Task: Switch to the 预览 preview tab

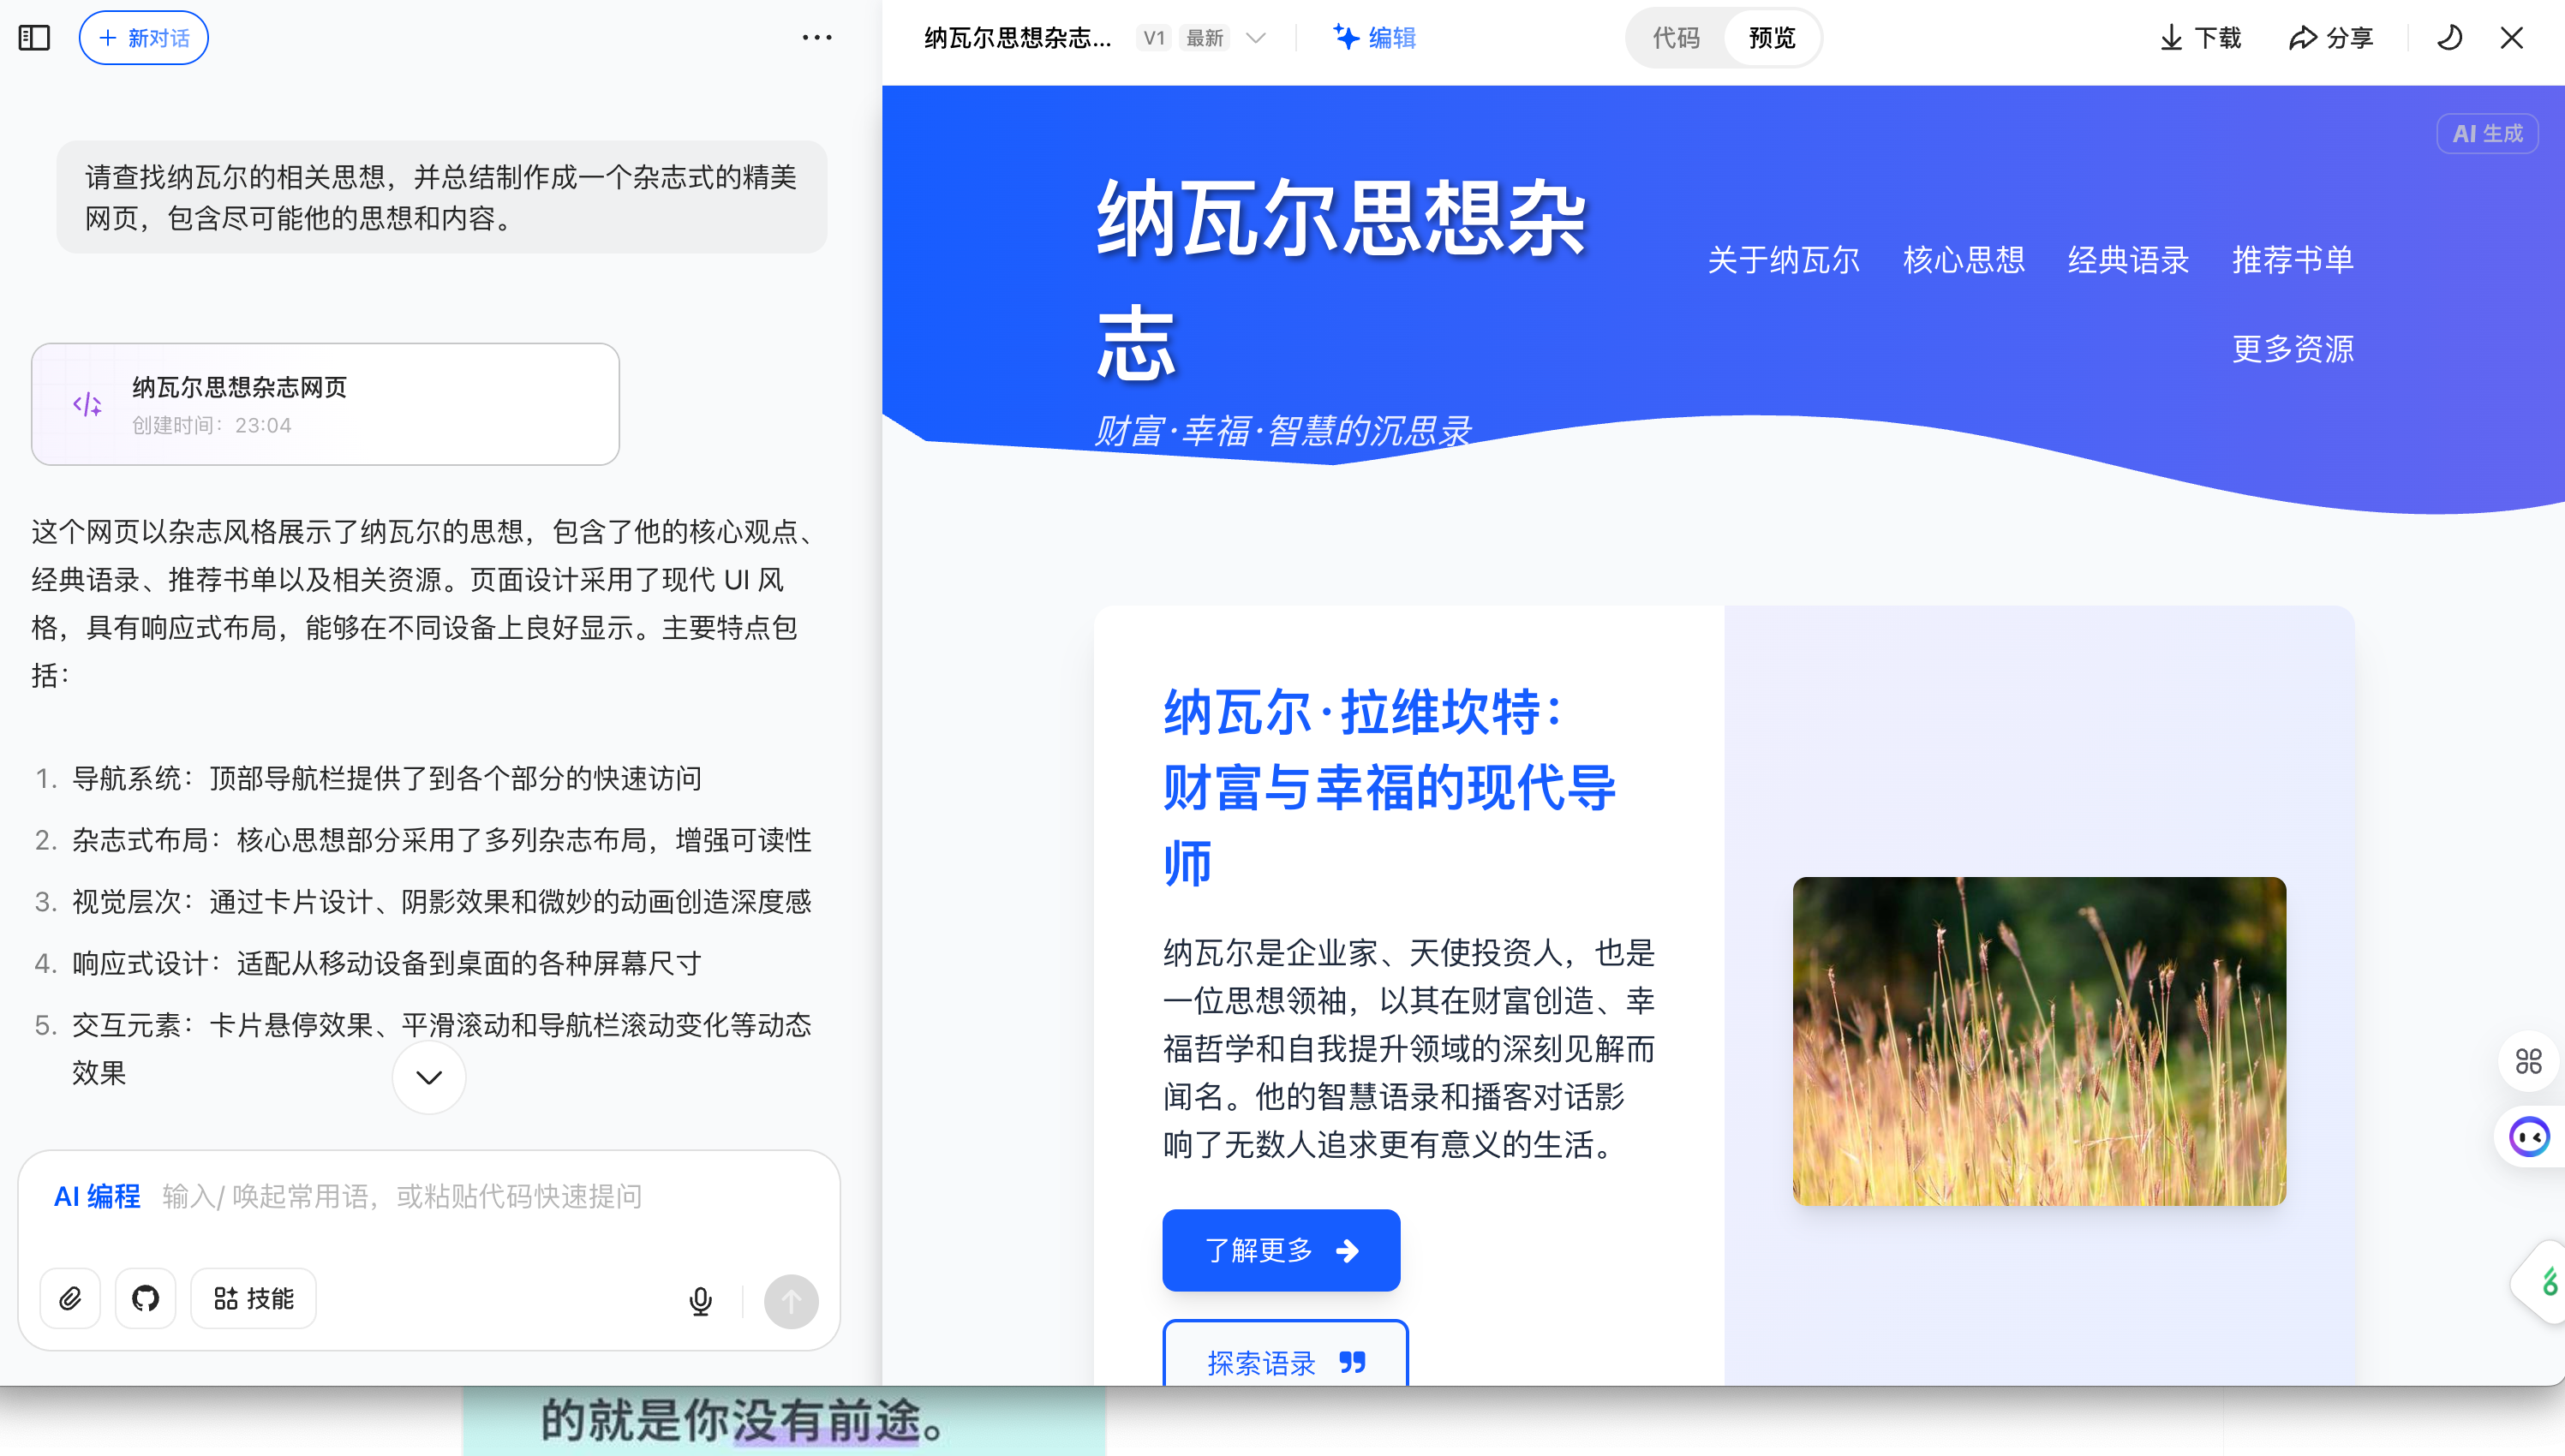Action: 1771,38
